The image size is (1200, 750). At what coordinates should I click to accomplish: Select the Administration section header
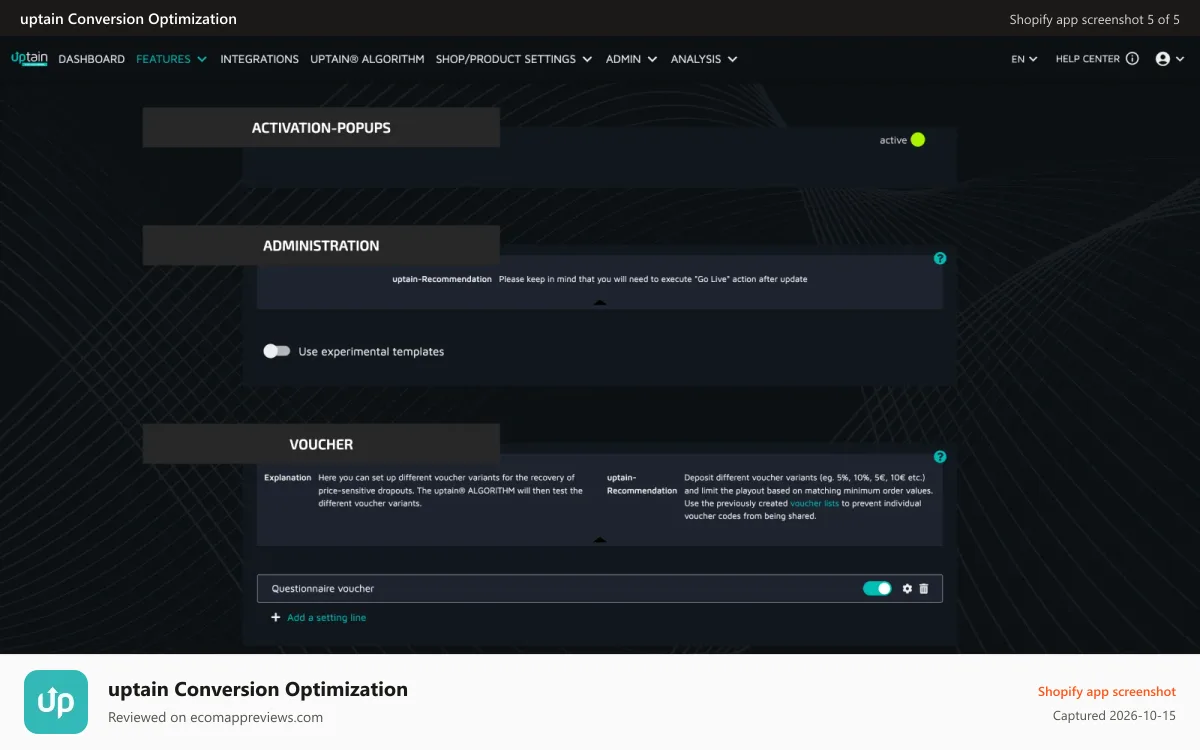[321, 245]
